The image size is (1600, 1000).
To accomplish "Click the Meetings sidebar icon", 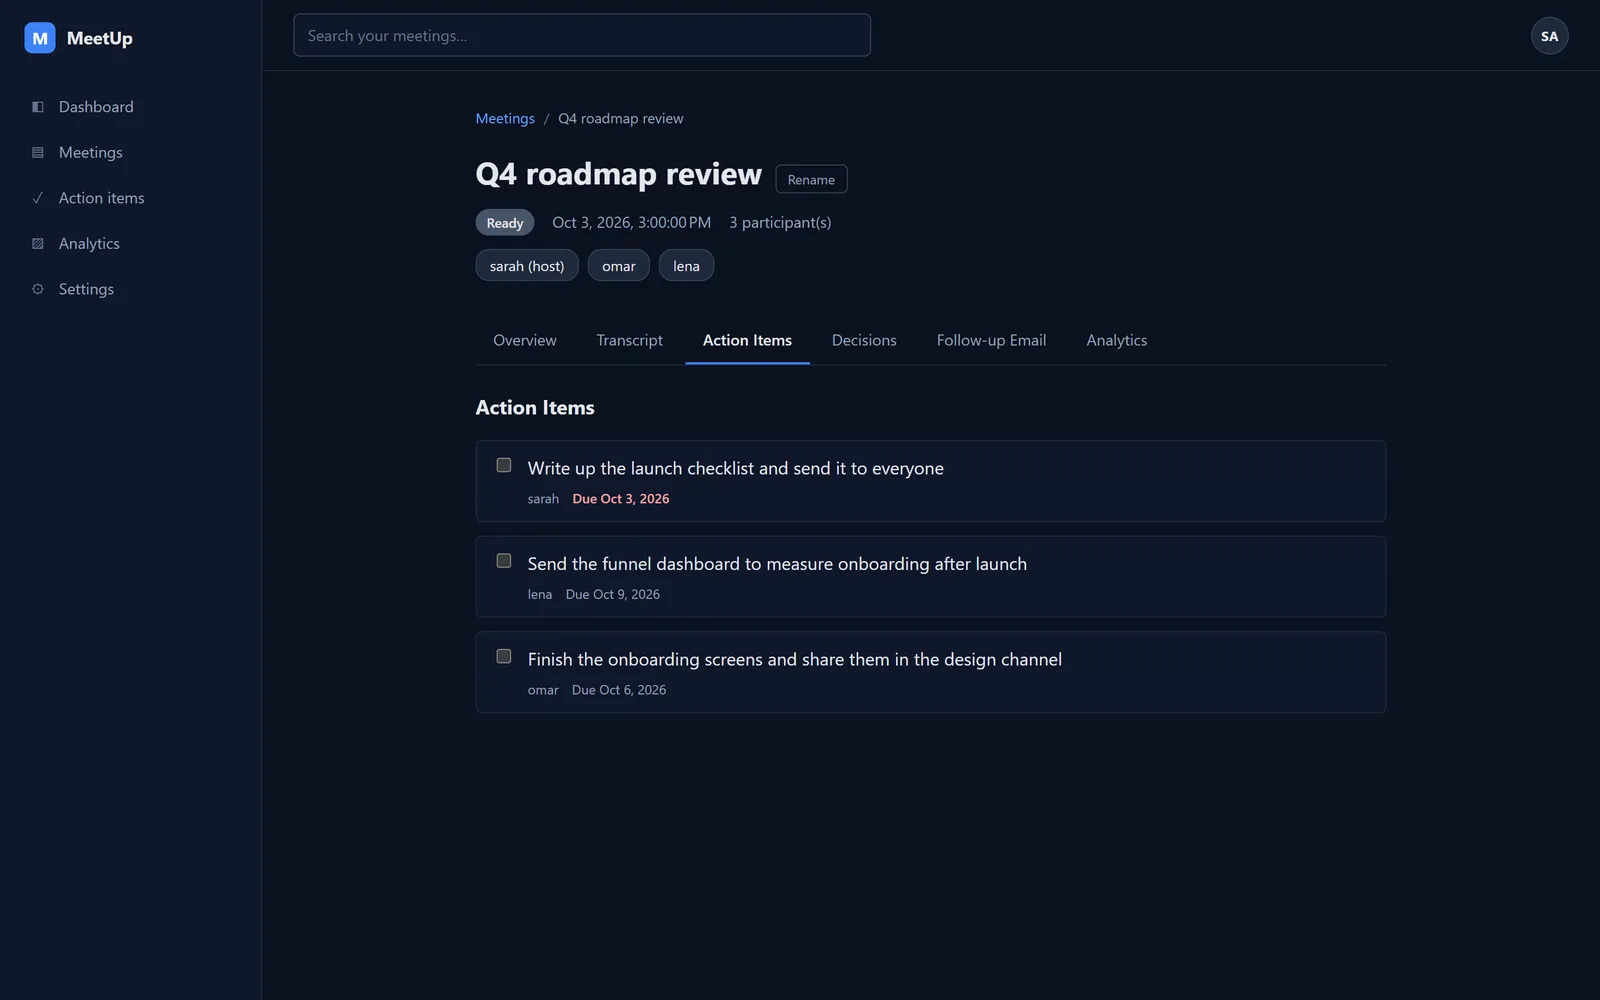I will [38, 153].
